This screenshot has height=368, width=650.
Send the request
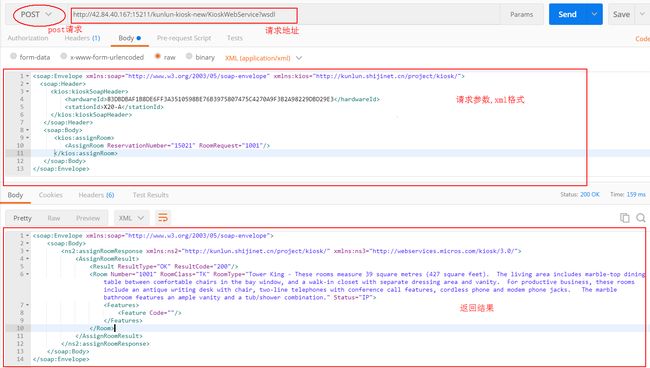tap(567, 15)
